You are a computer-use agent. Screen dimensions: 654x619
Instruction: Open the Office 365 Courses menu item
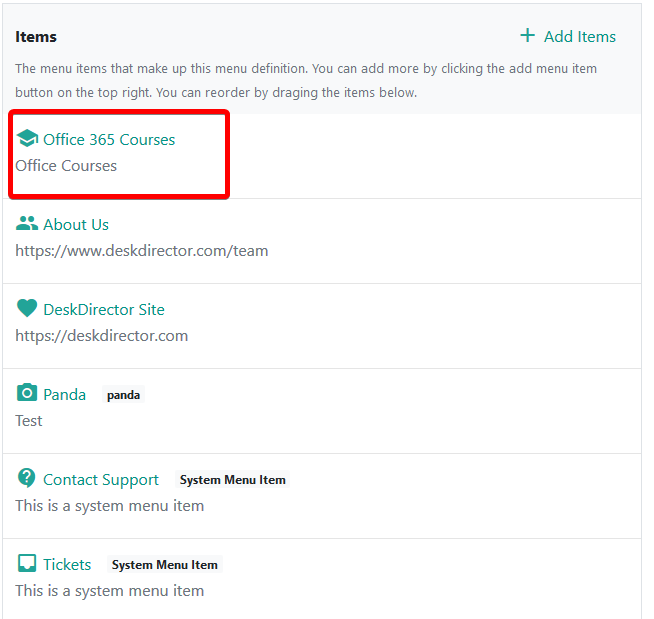pyautogui.click(x=109, y=140)
